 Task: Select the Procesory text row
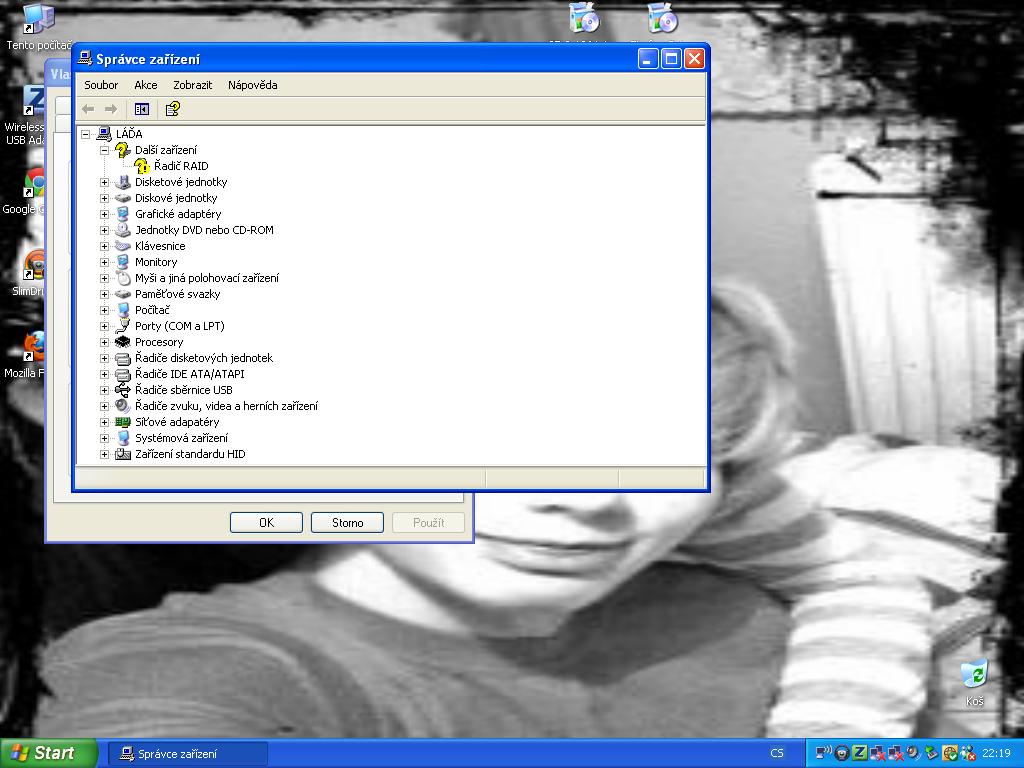tap(159, 342)
